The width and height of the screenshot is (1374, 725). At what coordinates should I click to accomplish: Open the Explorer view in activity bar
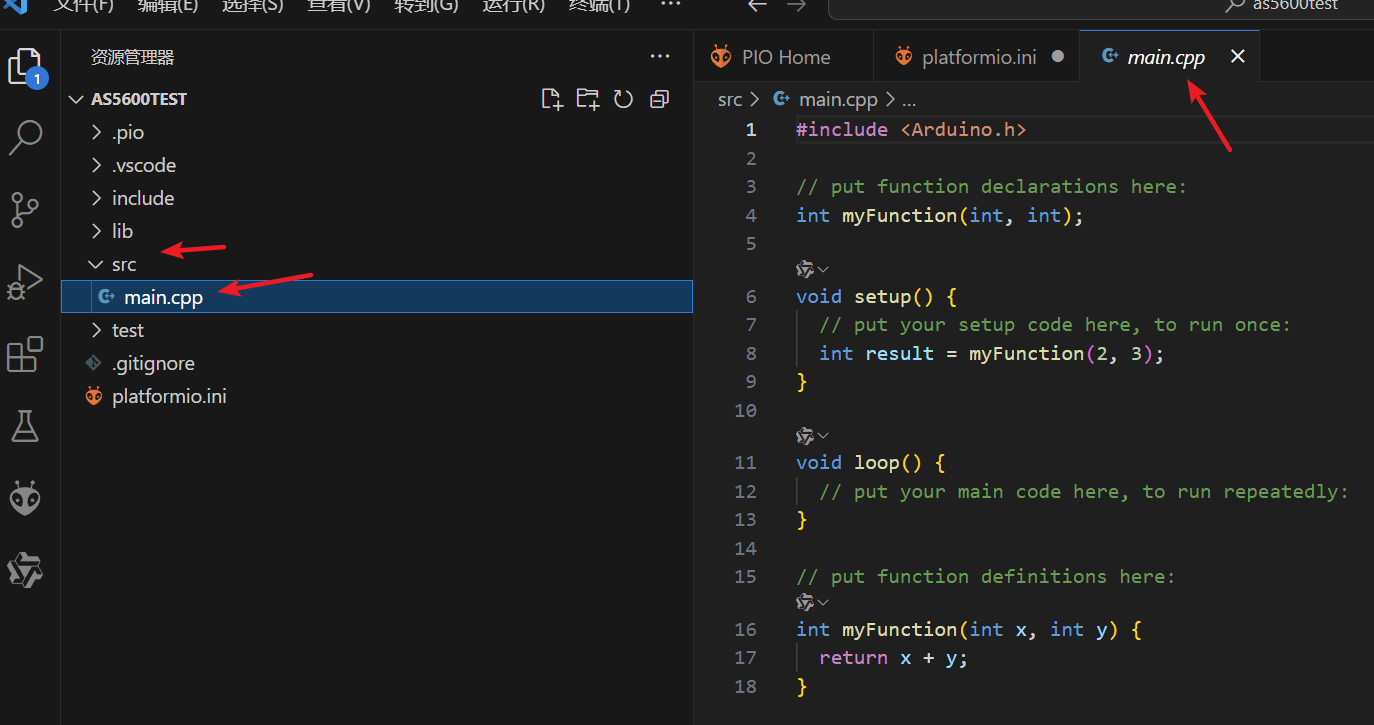coord(25,67)
